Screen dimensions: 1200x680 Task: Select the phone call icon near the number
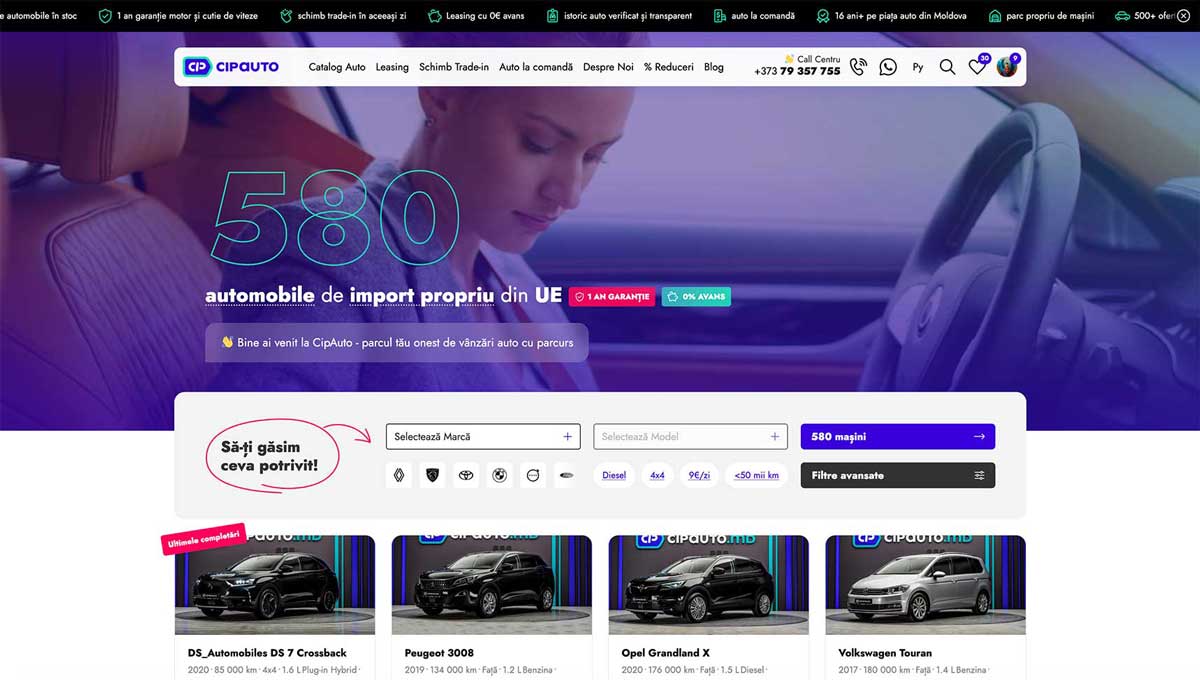[x=858, y=67]
